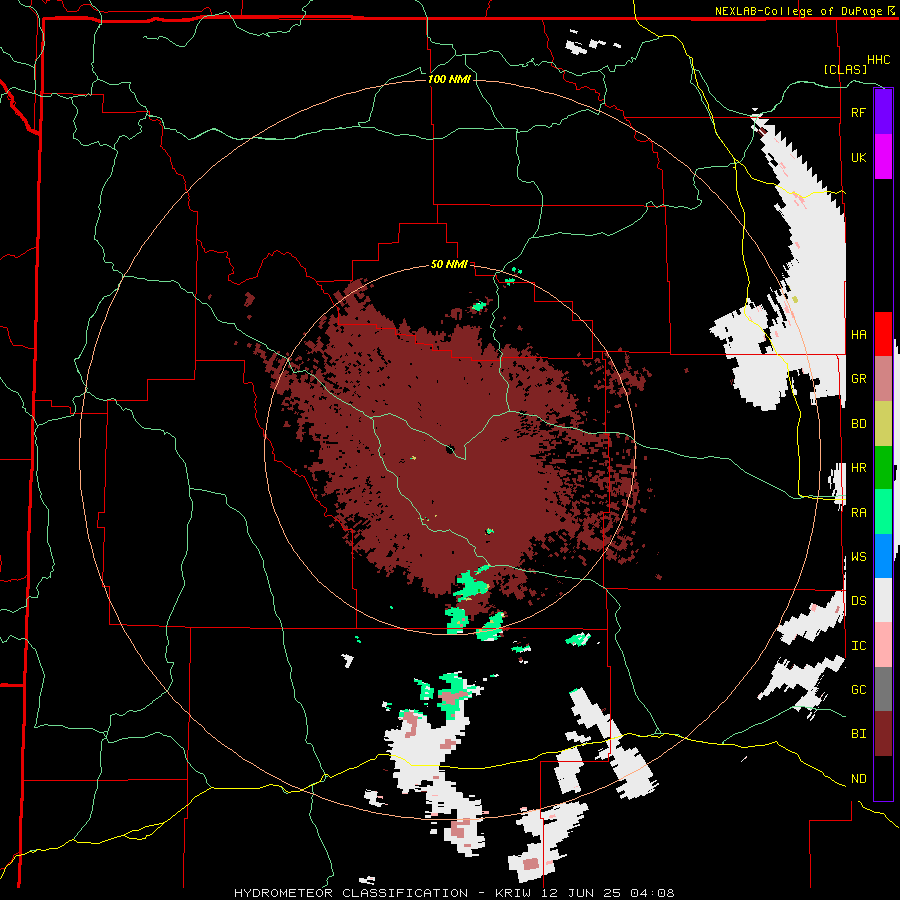Click the '50 NMI' range ring label
Viewport: 900px width, 900px height.
449,264
